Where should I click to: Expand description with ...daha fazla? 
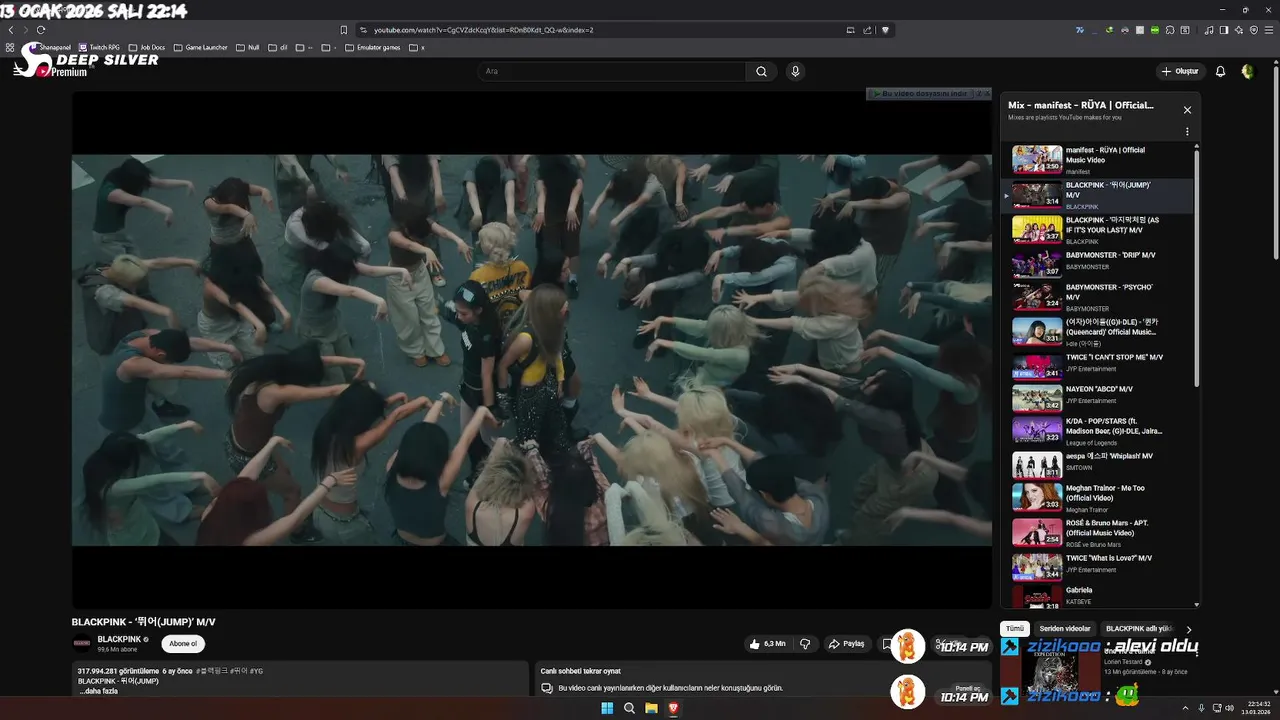tap(99, 690)
